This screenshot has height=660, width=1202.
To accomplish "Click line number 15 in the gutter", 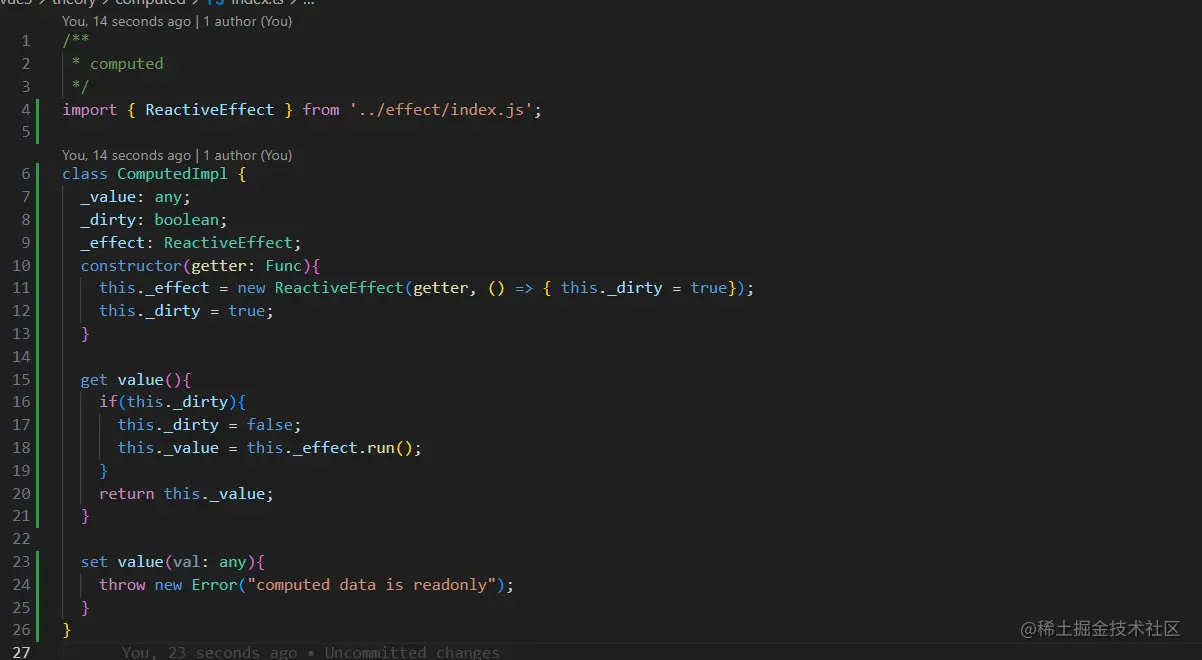I will click(x=21, y=380).
